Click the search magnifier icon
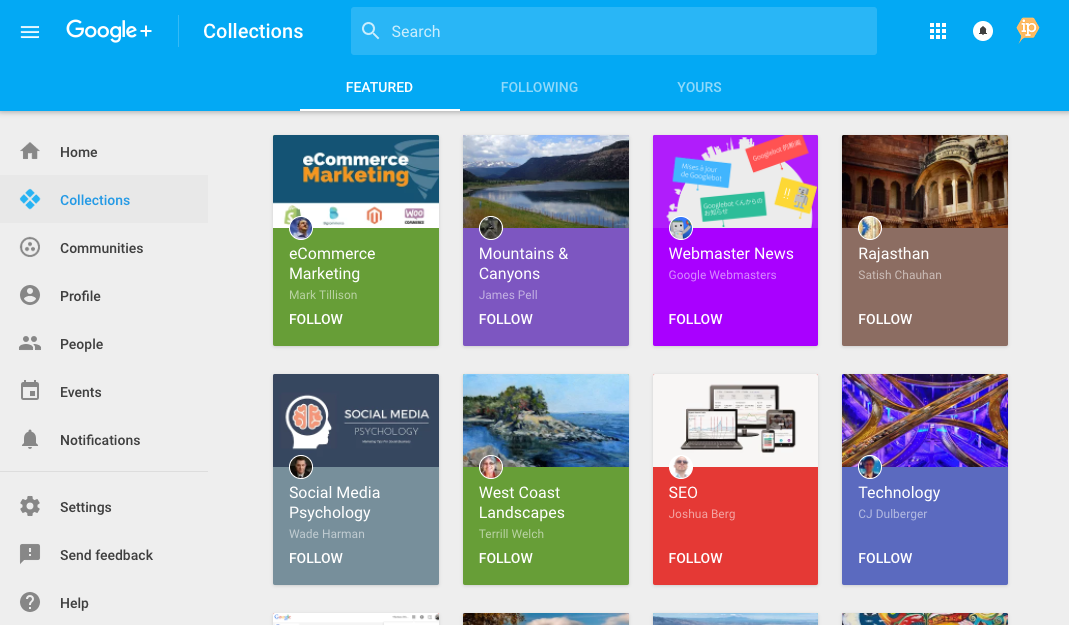Viewport: 1069px width, 625px height. point(370,31)
